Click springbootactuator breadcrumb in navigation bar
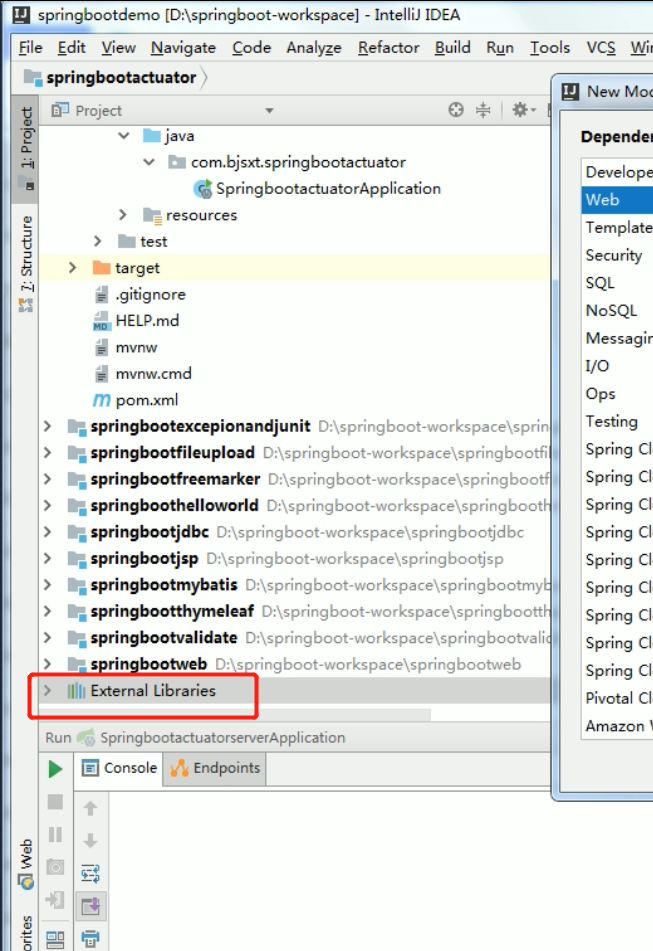653x951 pixels. (x=121, y=78)
